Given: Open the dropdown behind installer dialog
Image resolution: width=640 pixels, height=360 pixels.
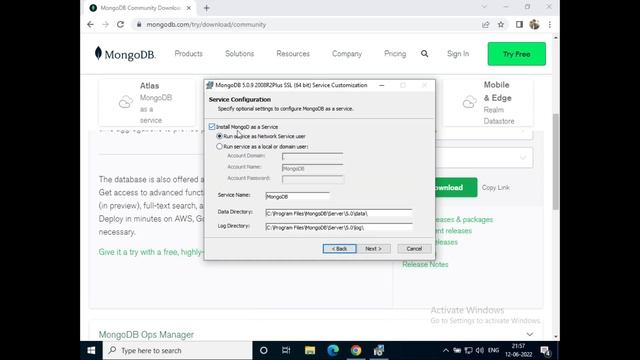Looking at the screenshot, I should (484, 158).
